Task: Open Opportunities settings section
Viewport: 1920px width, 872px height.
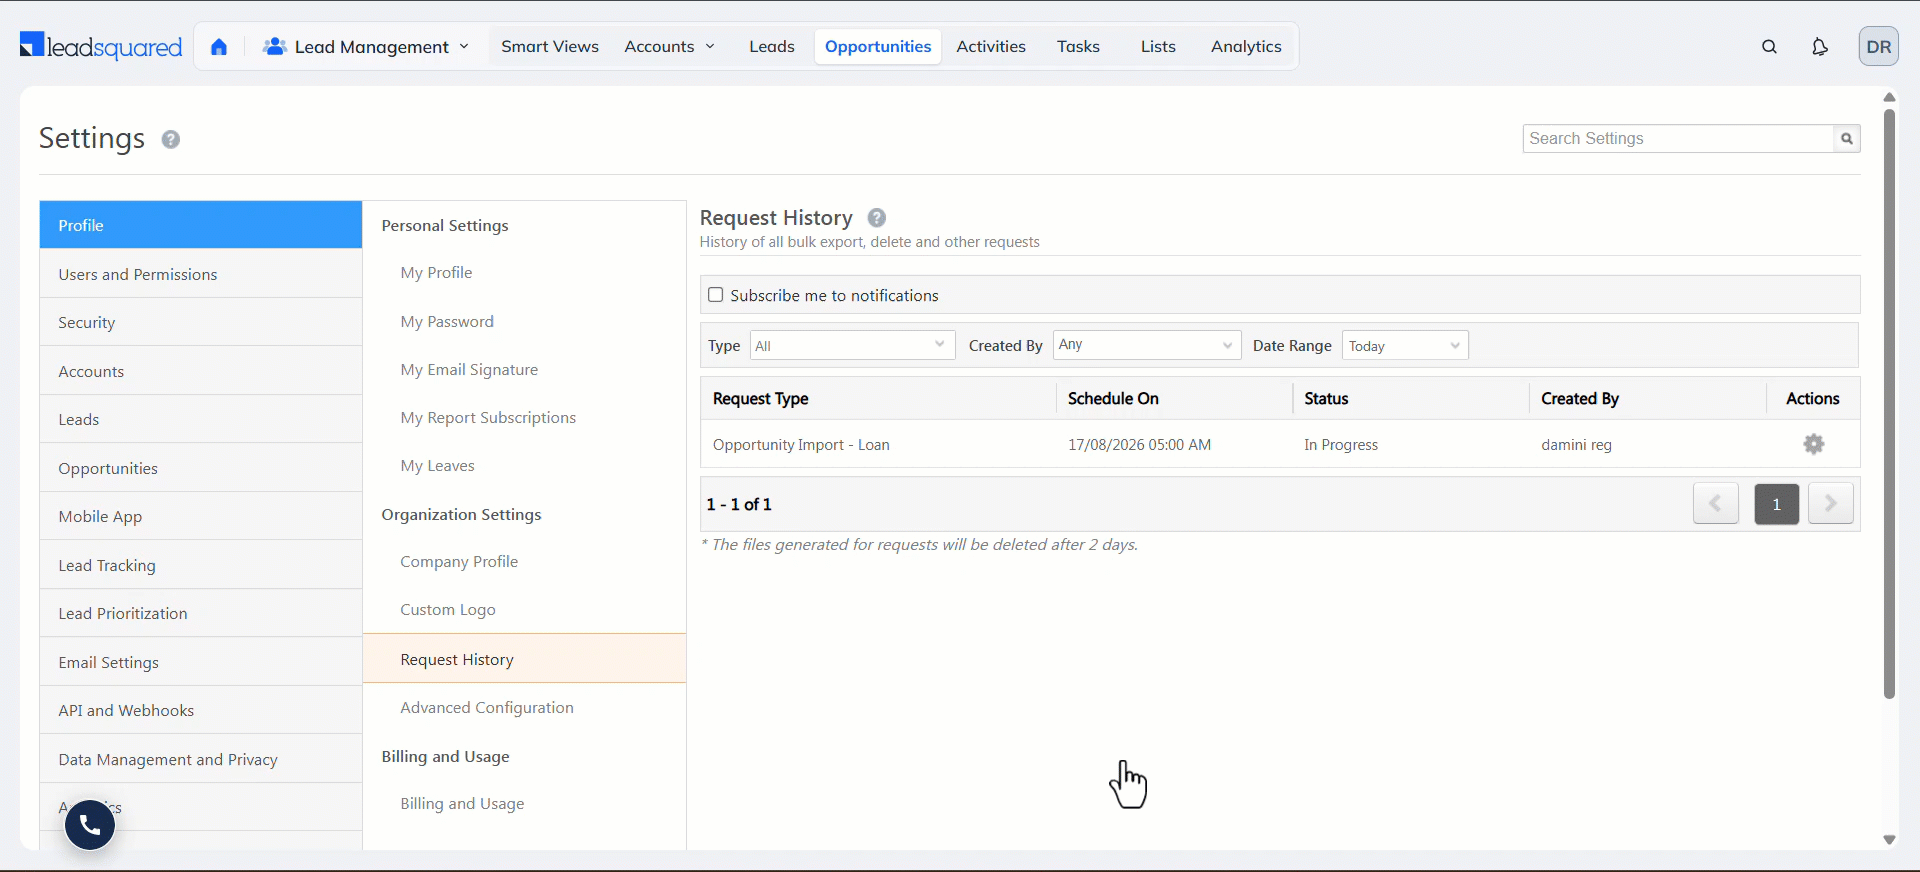Action: tap(201, 468)
